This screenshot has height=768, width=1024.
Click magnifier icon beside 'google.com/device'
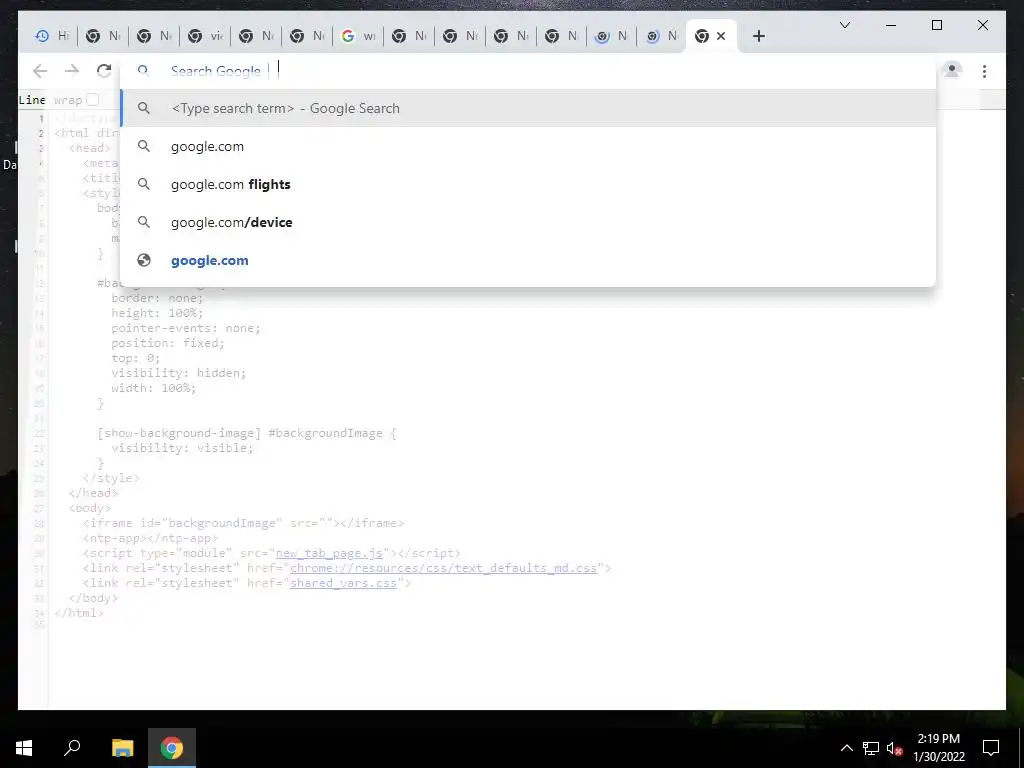(x=144, y=222)
